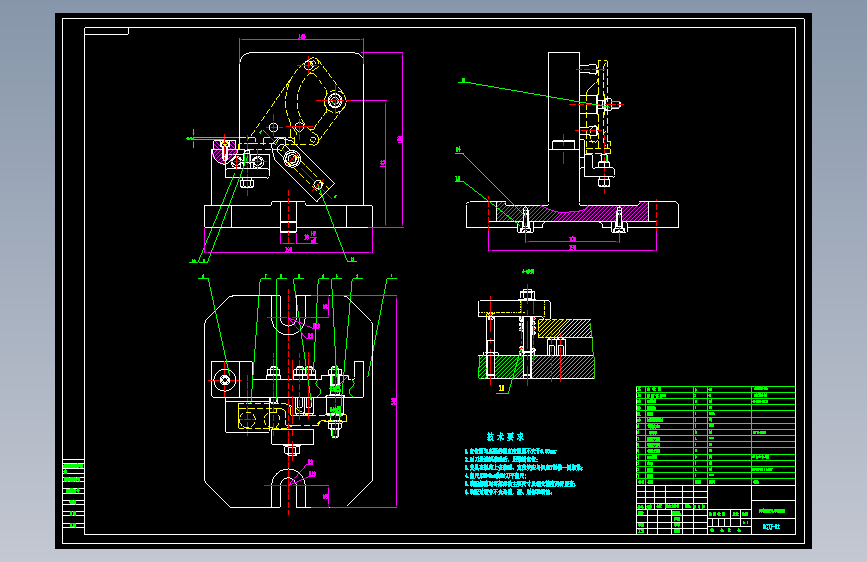Click the small empty box at top-left of frame
Screen dimensions: 867x562
(106, 31)
